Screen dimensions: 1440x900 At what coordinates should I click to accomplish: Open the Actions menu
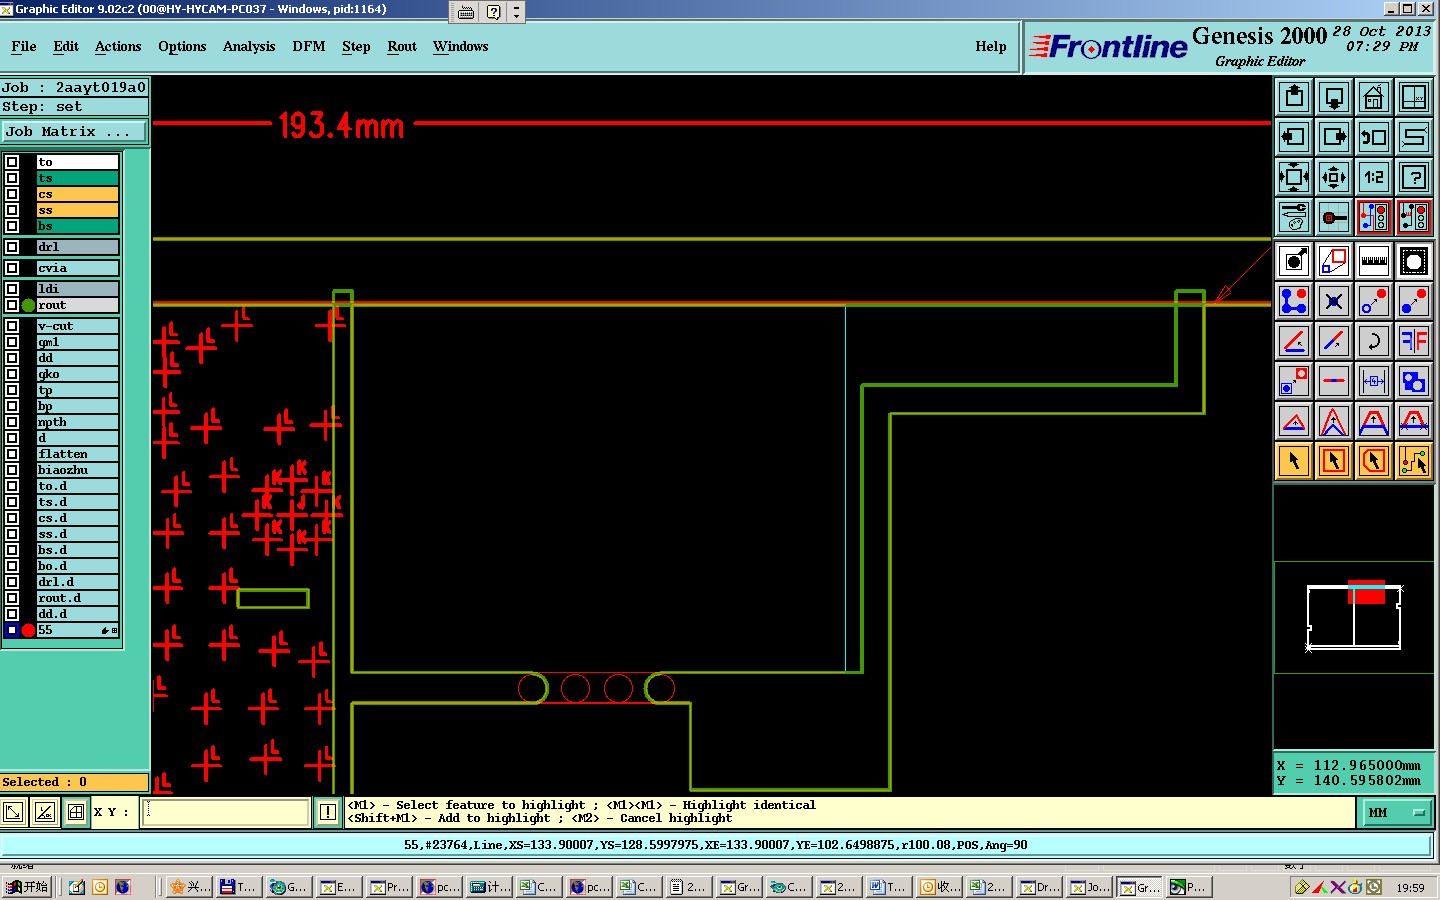(x=118, y=46)
